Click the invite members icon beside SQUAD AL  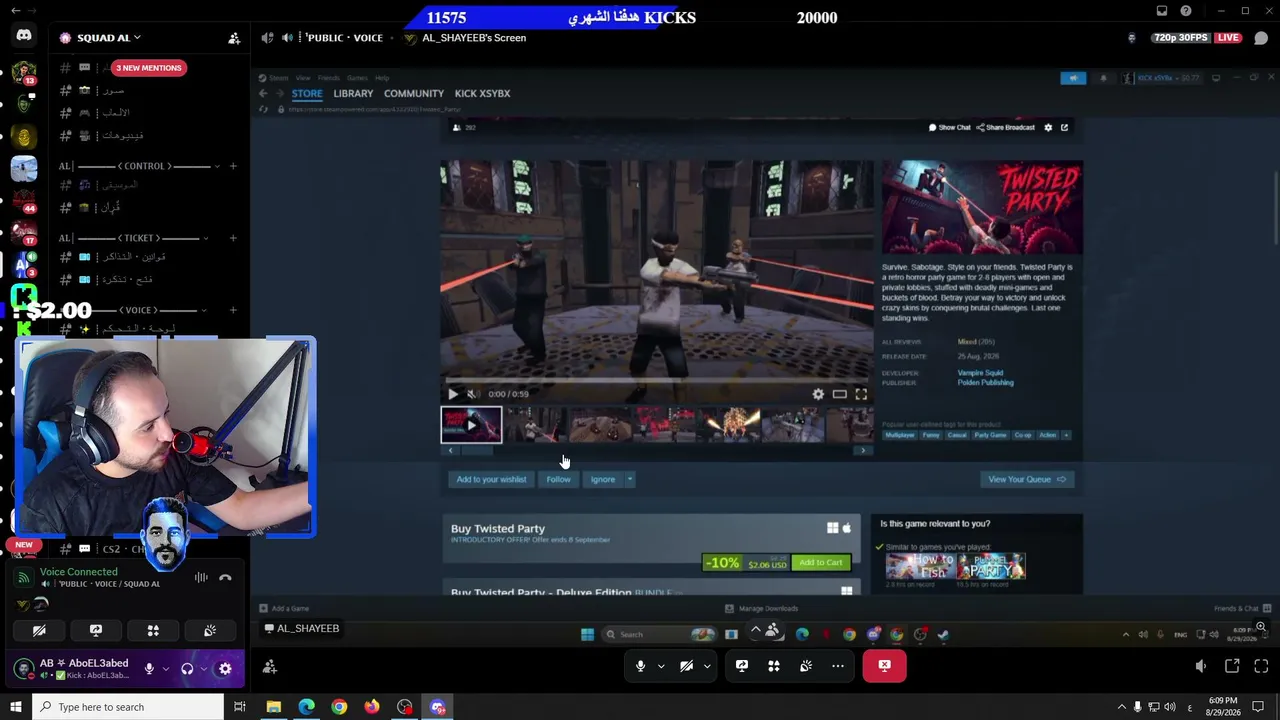click(x=234, y=38)
